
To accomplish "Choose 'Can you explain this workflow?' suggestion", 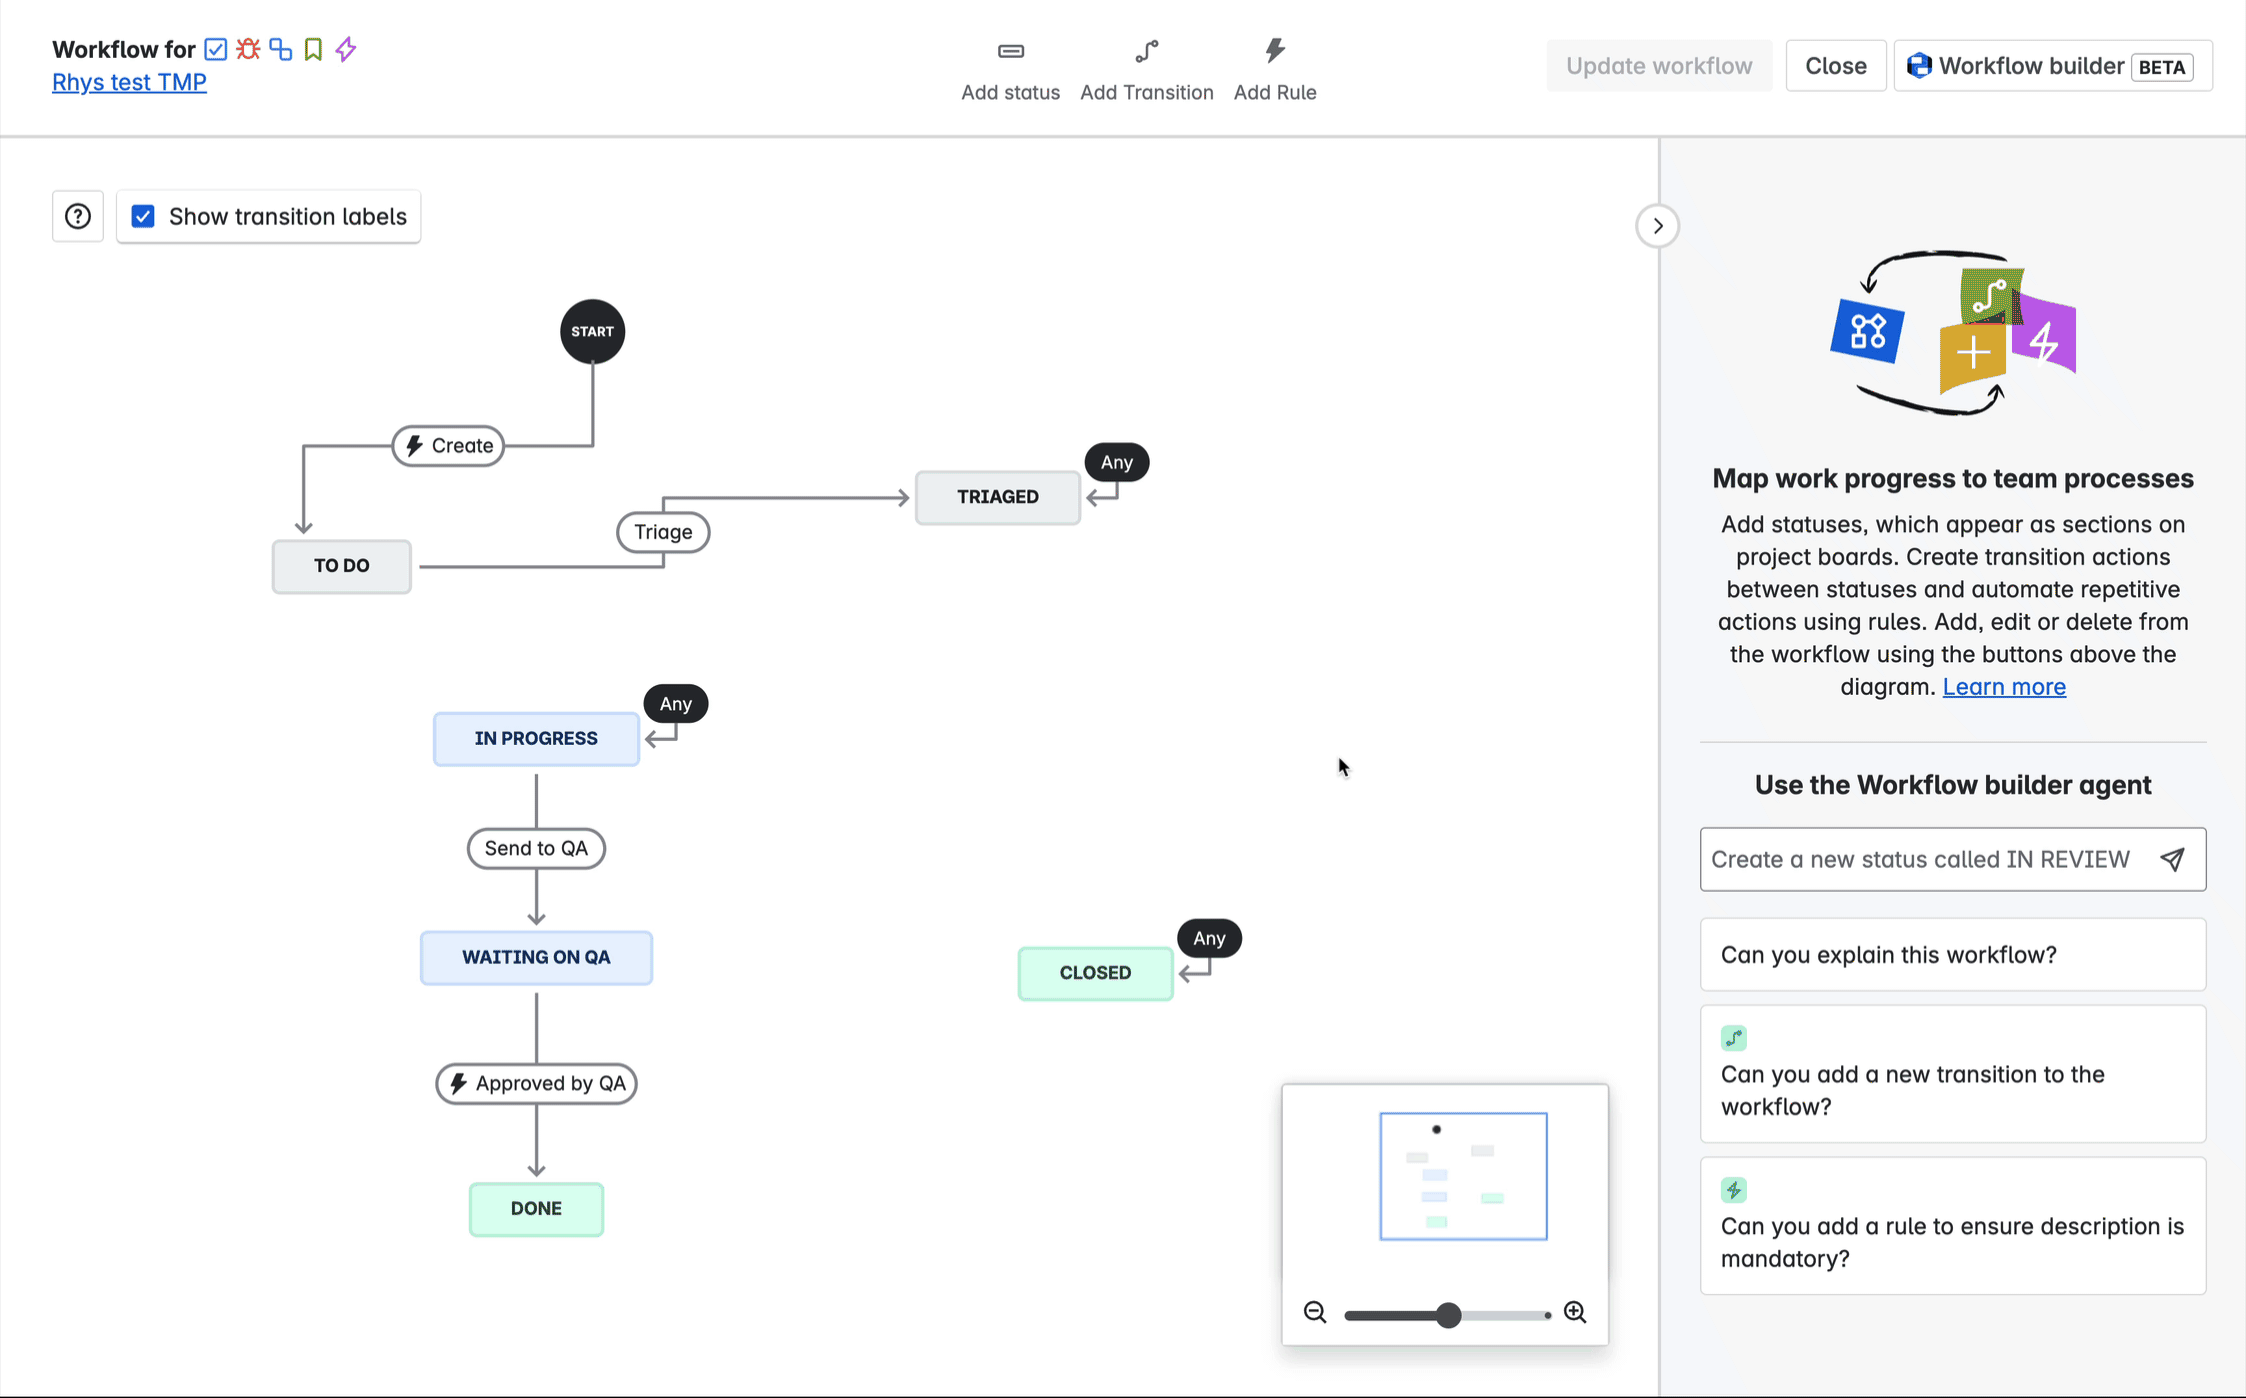I will coord(1952,954).
